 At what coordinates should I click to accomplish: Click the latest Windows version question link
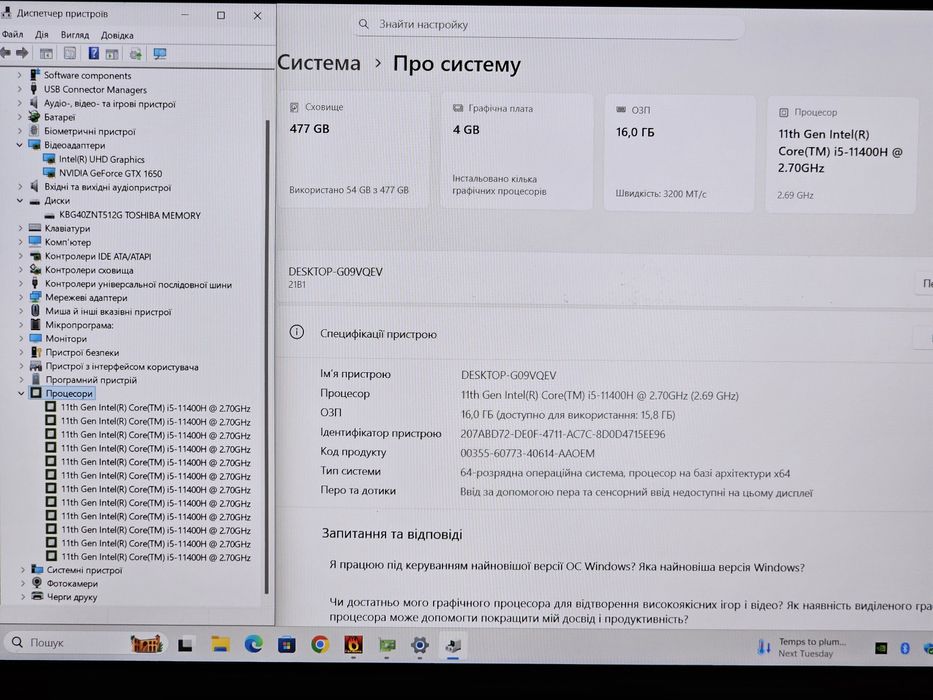pos(566,566)
